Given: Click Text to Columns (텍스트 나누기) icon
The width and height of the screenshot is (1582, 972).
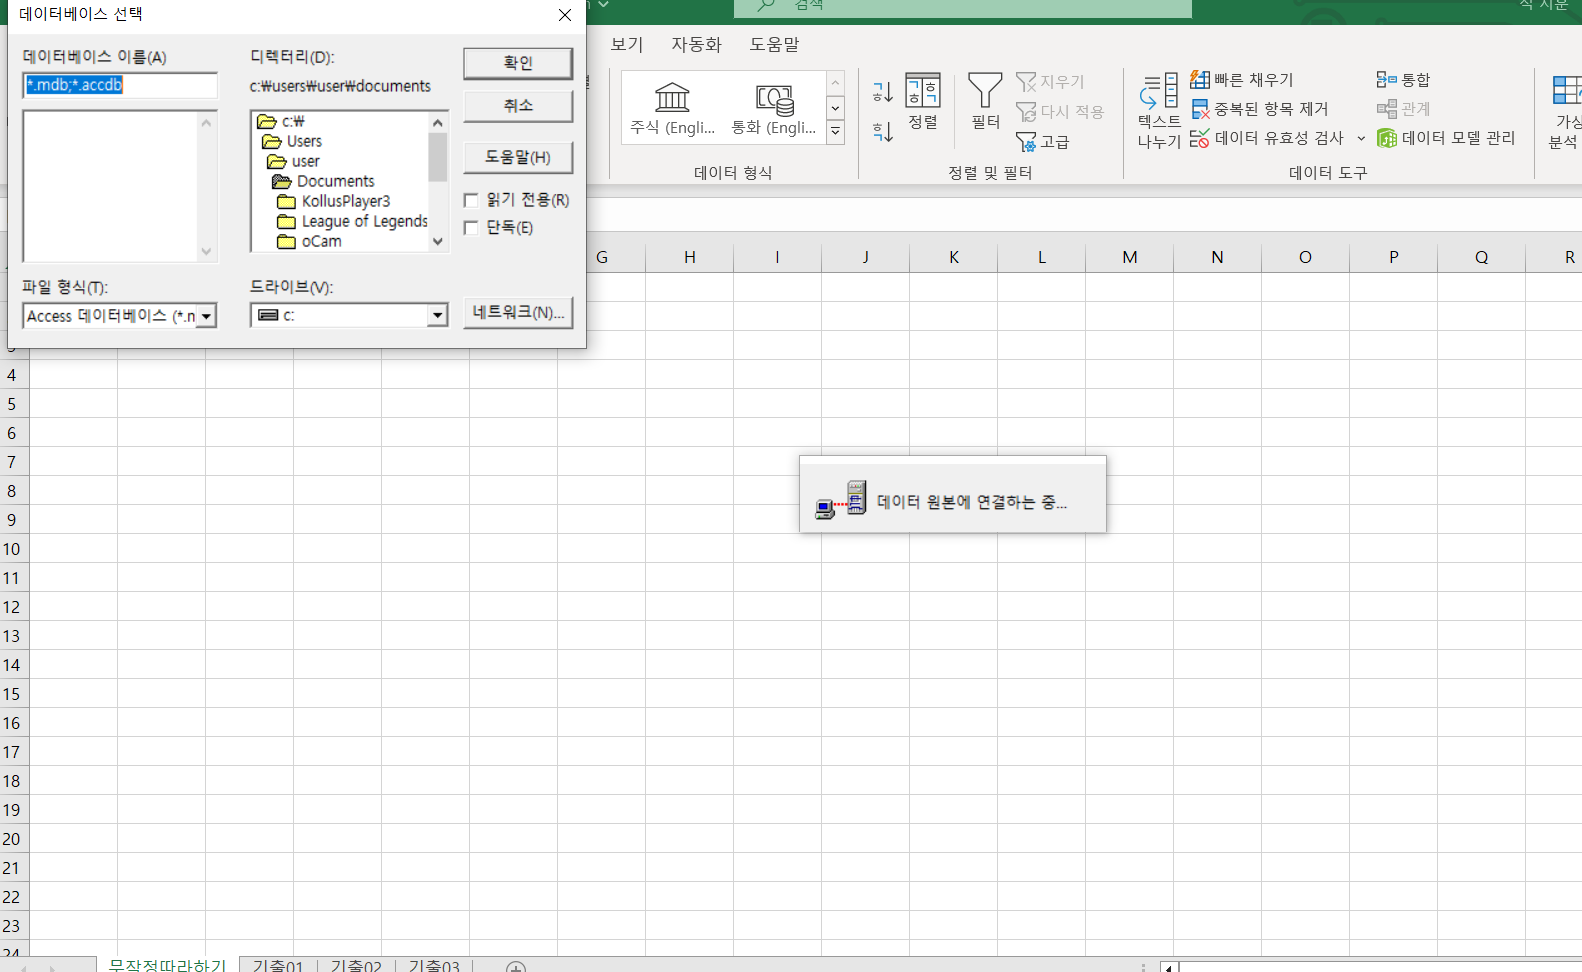Looking at the screenshot, I should tap(1159, 94).
